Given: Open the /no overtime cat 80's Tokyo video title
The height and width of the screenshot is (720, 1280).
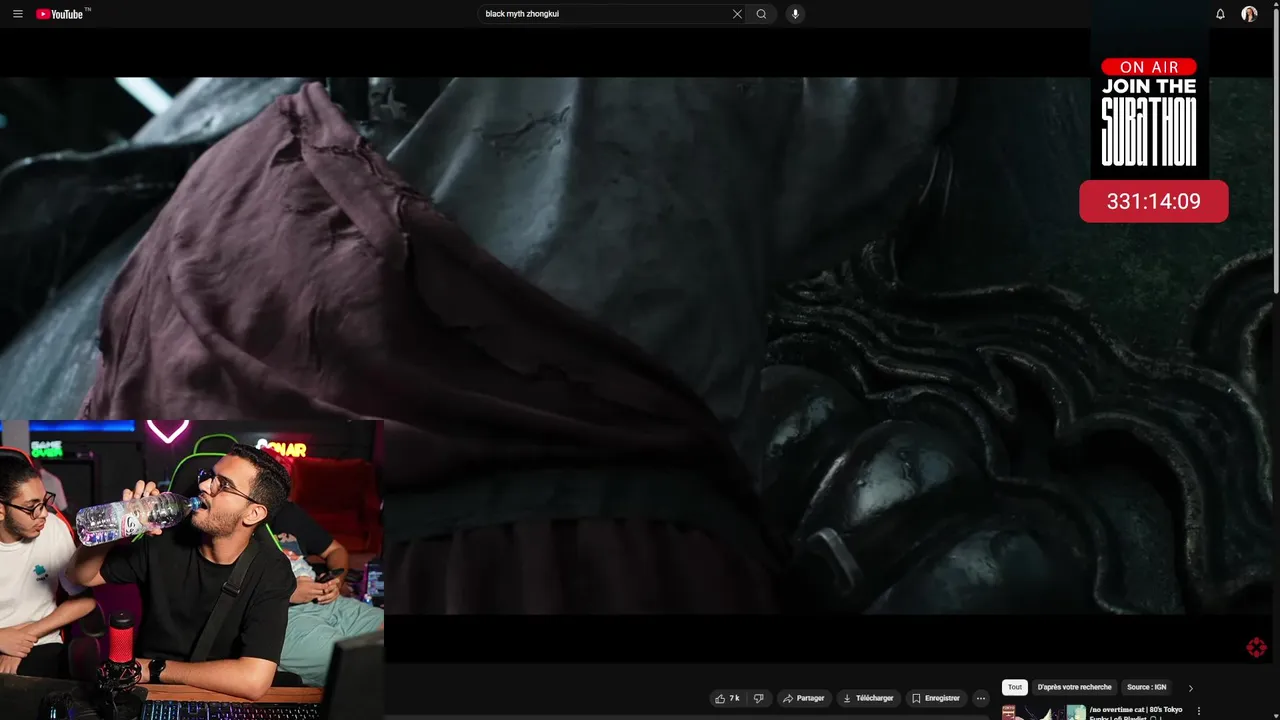Looking at the screenshot, I should (x=1136, y=713).
